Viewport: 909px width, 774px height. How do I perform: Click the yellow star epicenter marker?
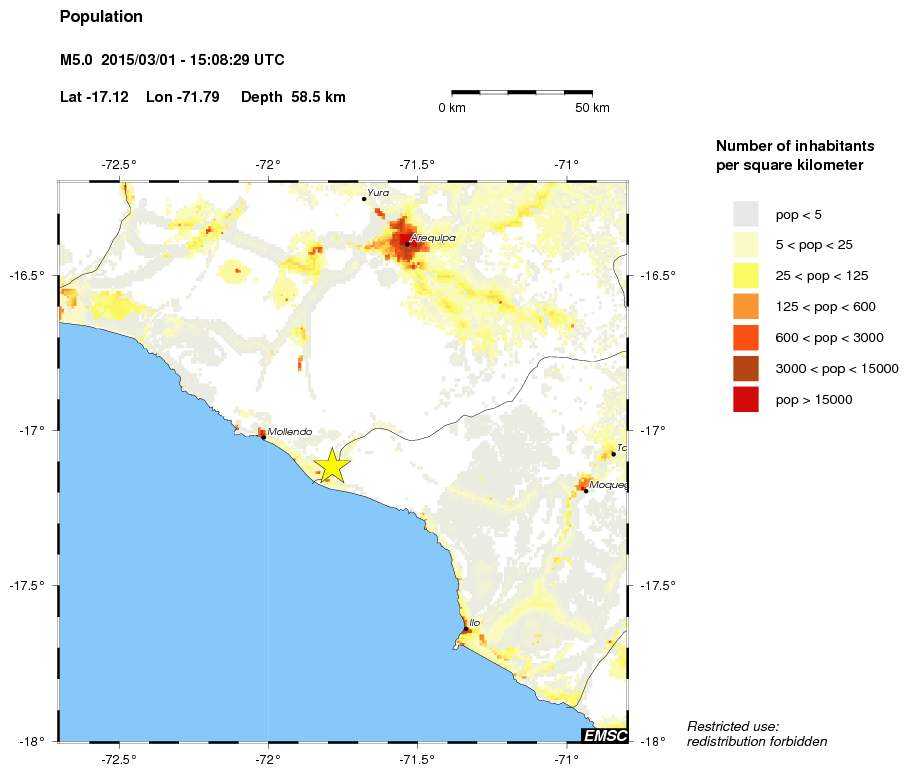pyautogui.click(x=332, y=465)
